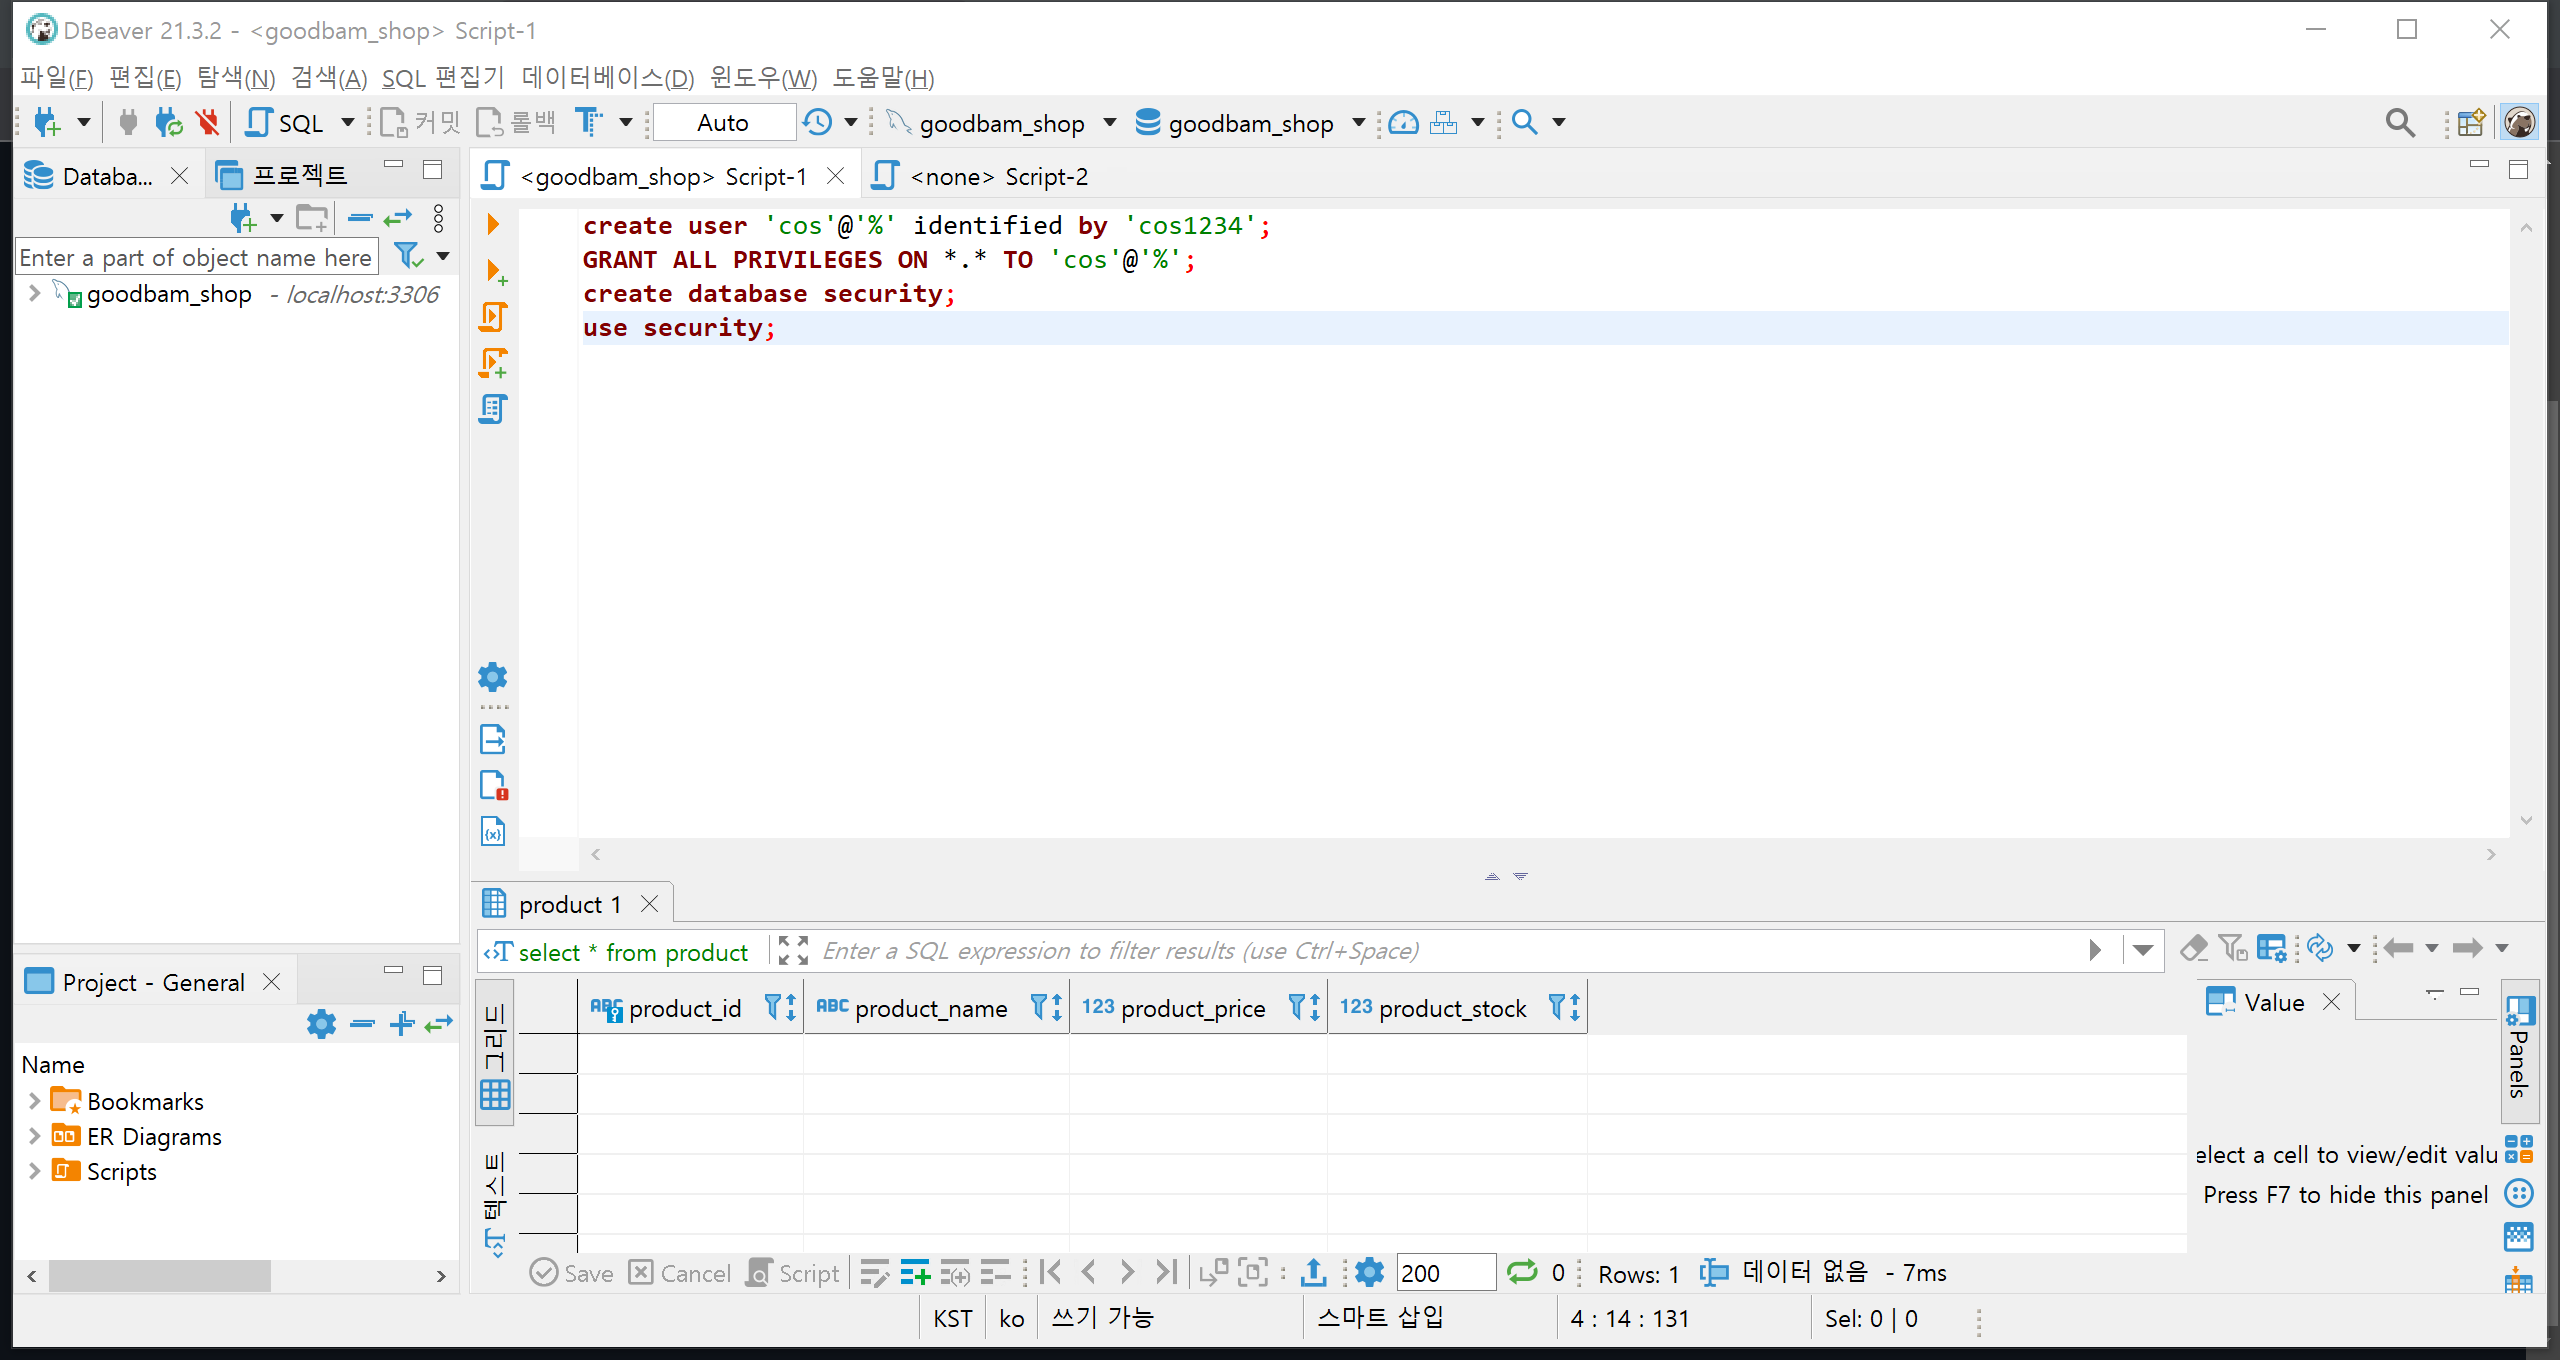Disconnect using the red plug icon

208,122
